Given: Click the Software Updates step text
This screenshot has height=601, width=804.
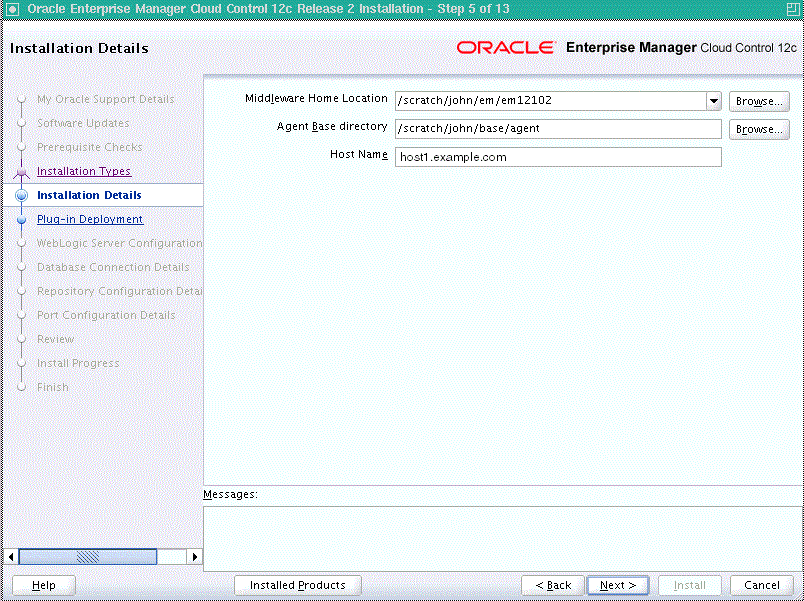Looking at the screenshot, I should tap(83, 123).
